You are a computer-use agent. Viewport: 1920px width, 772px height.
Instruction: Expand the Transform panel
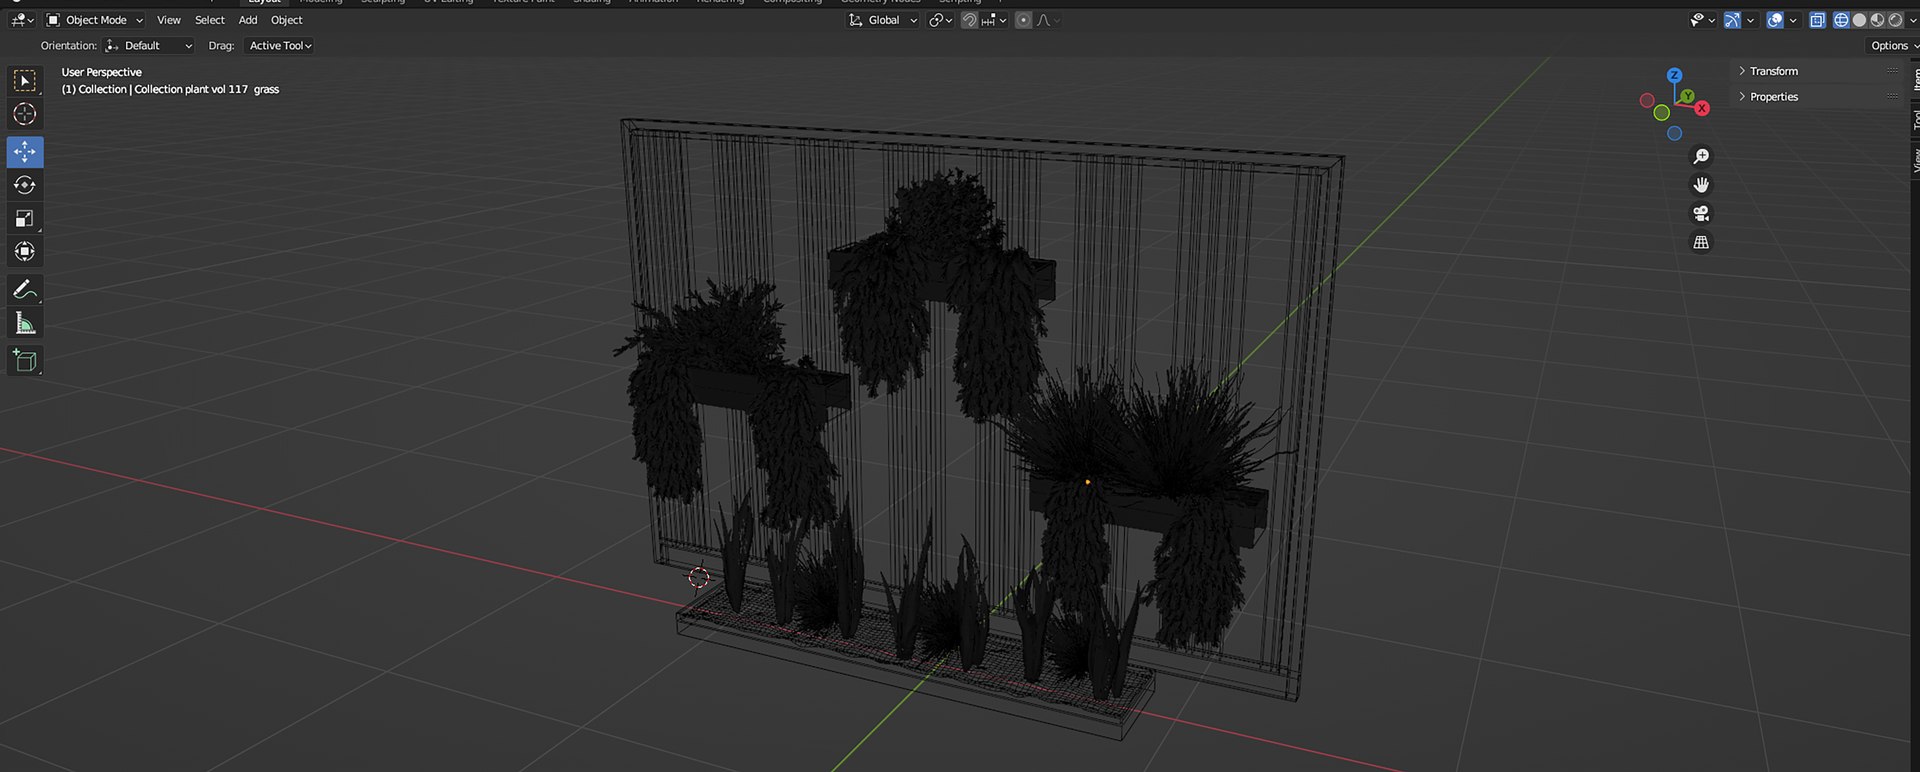tap(1816, 71)
